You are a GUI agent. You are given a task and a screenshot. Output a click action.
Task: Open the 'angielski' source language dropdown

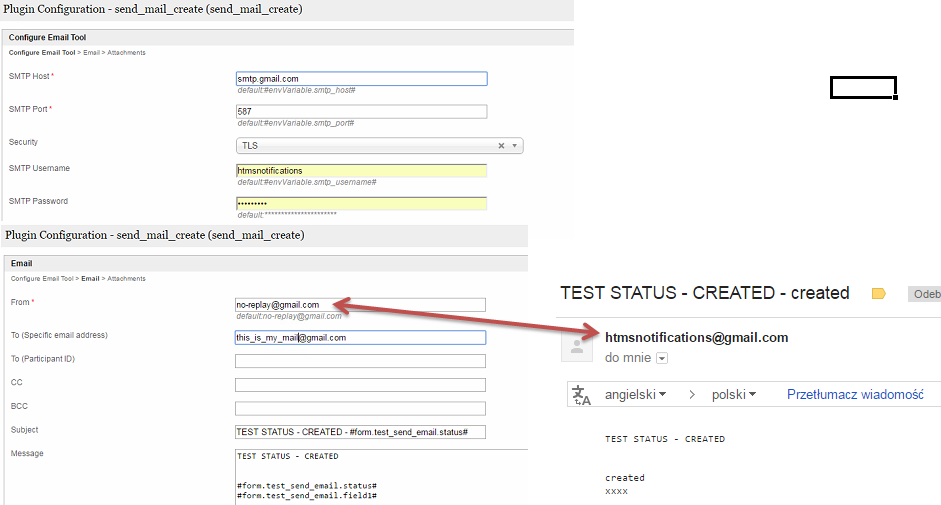pos(635,395)
